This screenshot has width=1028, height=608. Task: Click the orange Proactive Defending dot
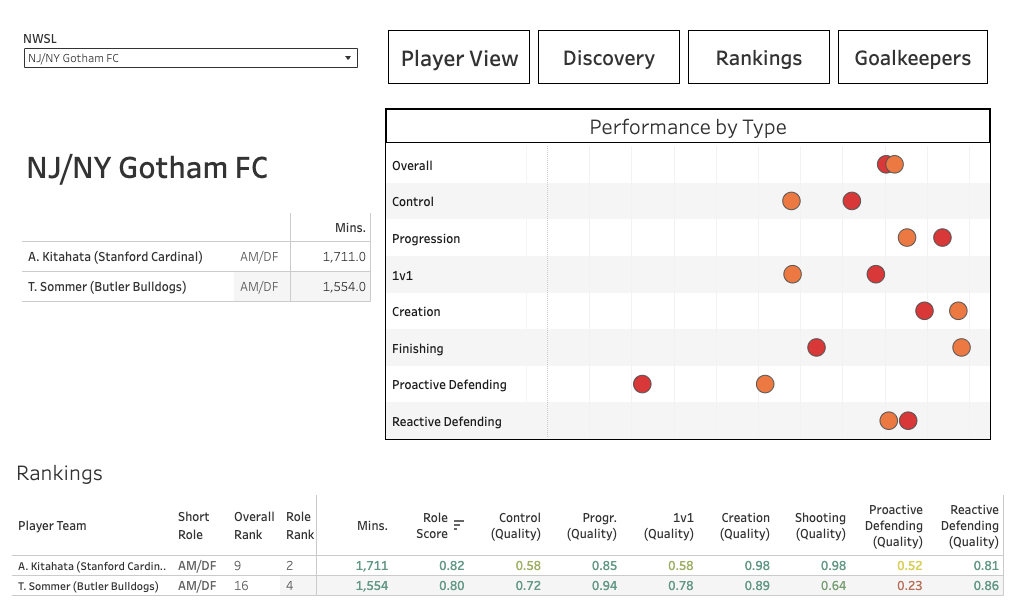point(764,384)
